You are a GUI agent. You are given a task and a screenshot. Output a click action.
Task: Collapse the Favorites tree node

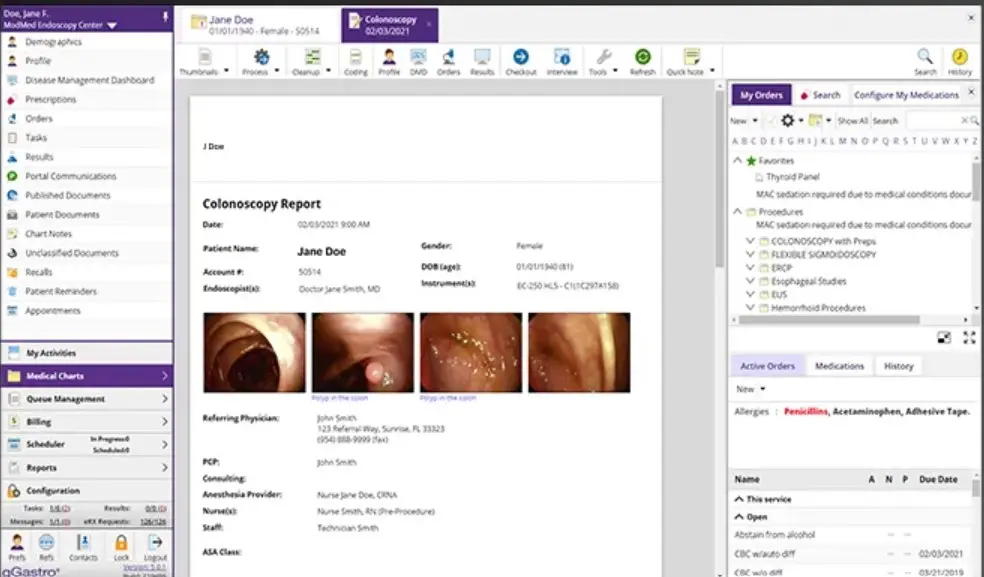click(738, 160)
